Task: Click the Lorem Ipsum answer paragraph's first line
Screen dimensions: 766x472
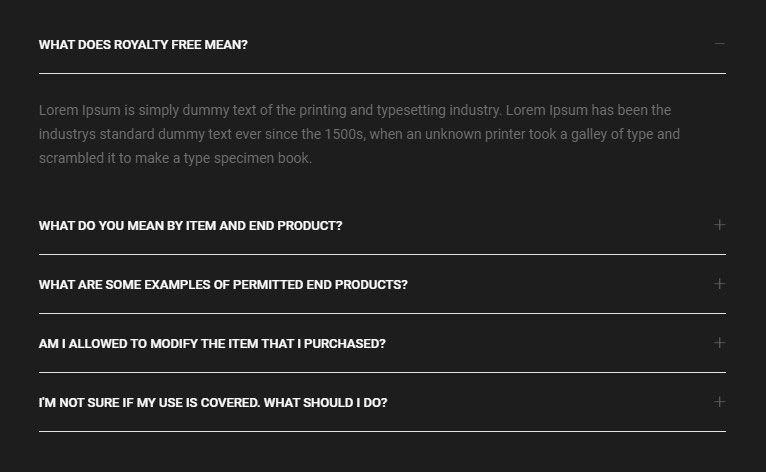Action: pyautogui.click(x=355, y=110)
